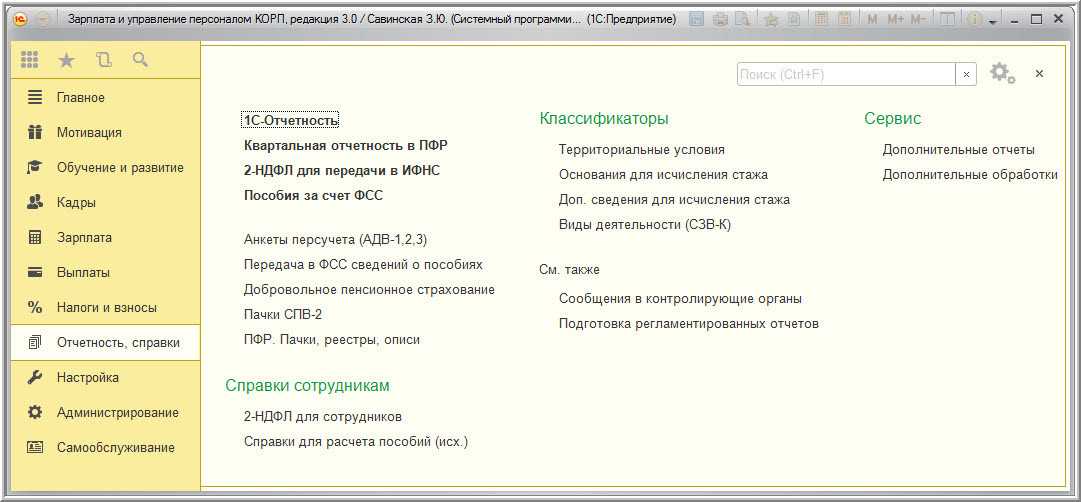This screenshot has width=1081, height=502.
Task: Open the Кадры section
Action: tap(105, 203)
